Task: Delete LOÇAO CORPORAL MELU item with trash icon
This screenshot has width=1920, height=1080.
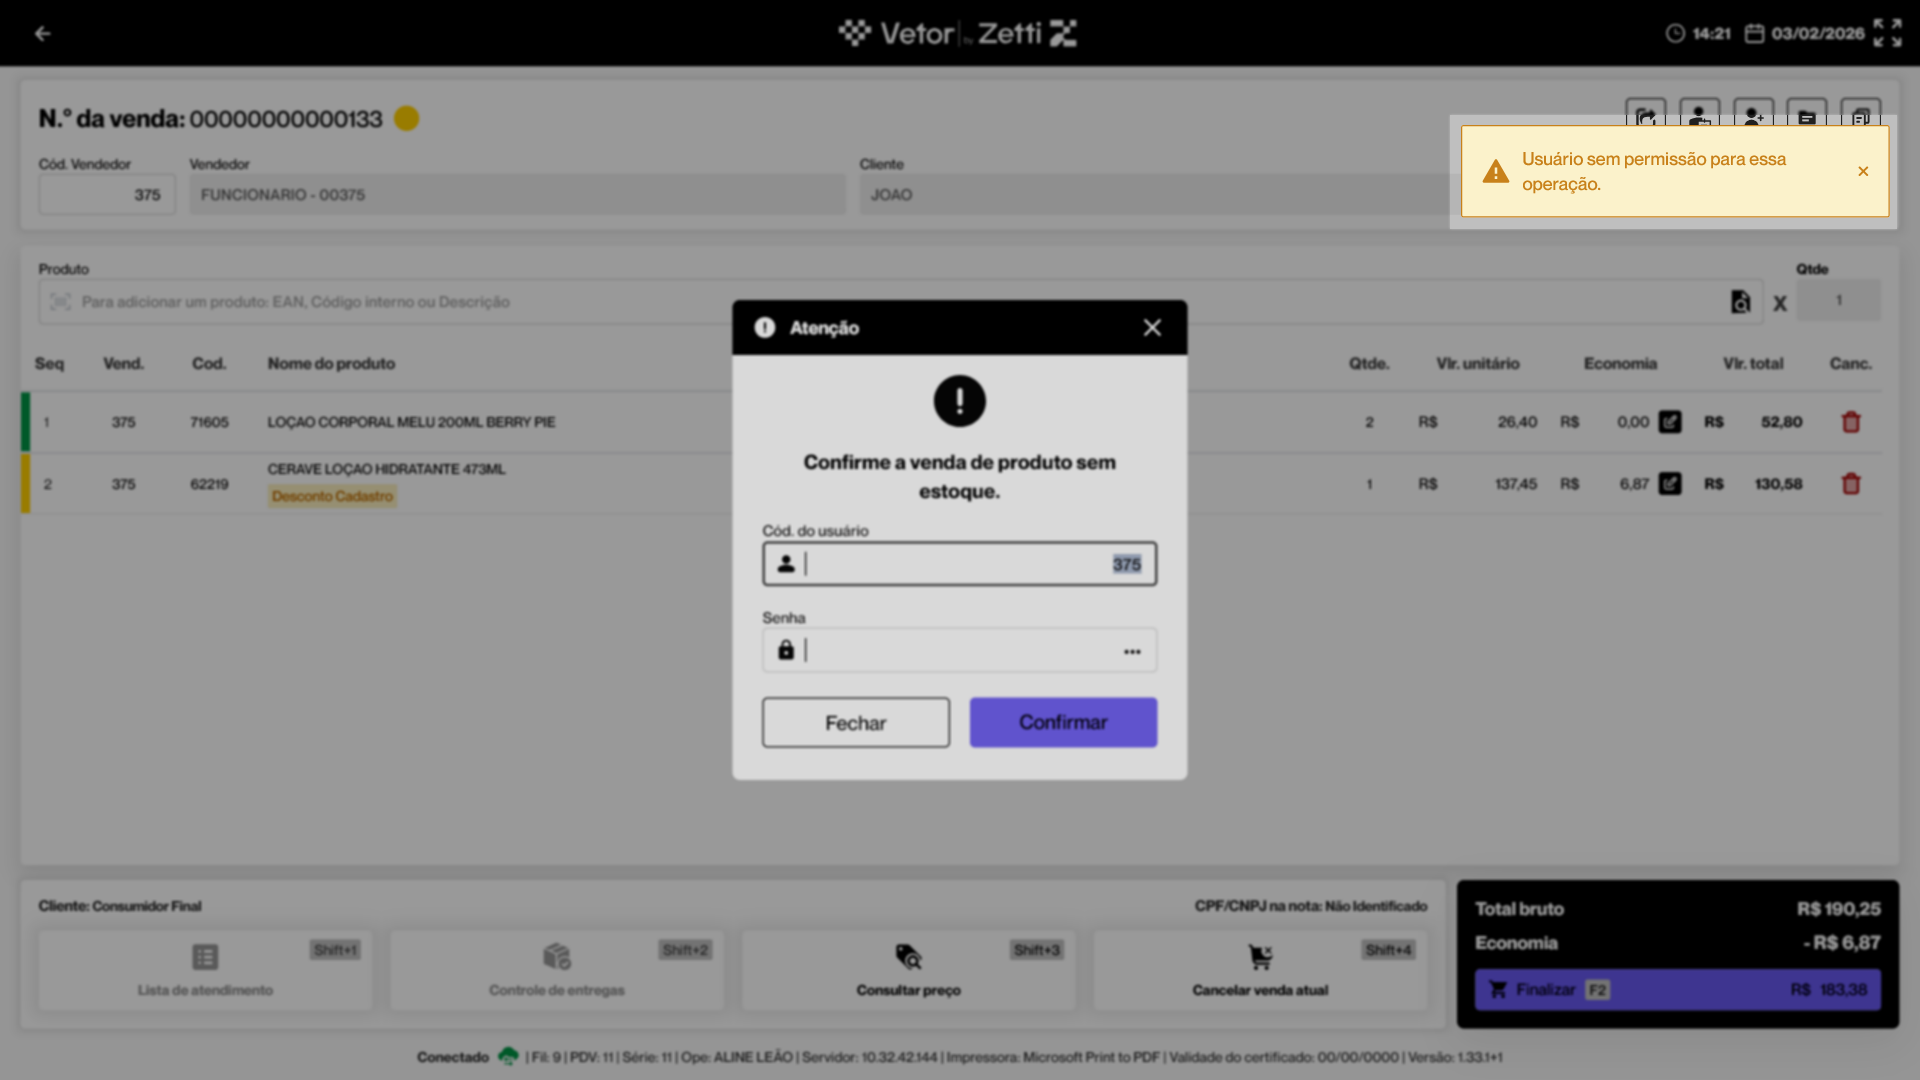Action: 1851,422
